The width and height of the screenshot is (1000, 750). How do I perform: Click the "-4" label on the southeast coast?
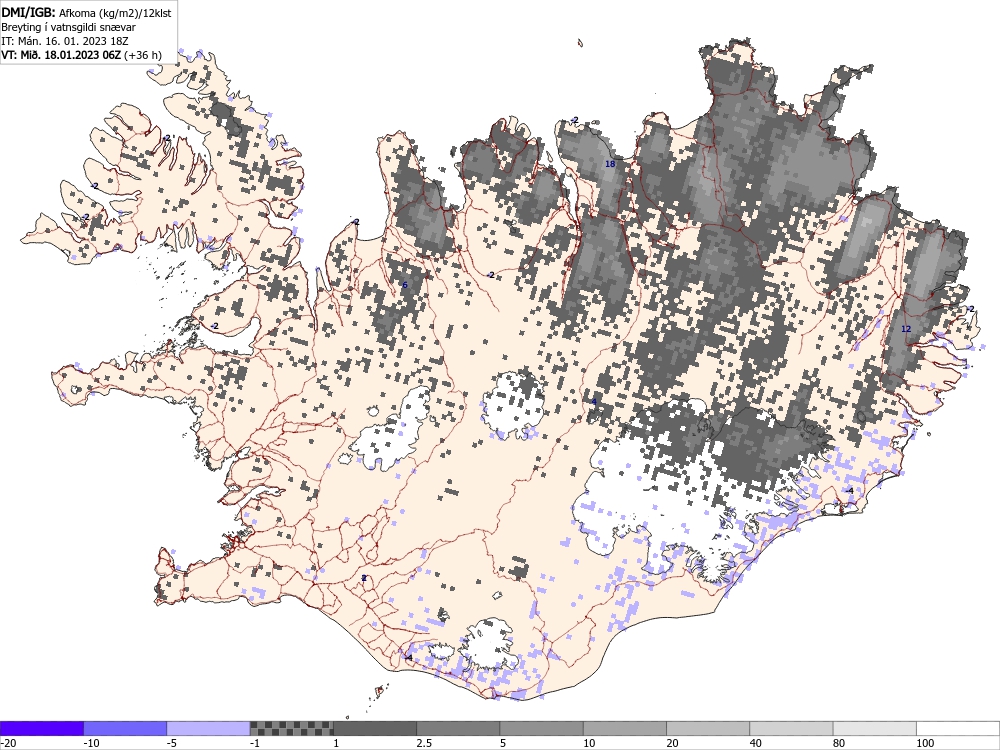click(x=849, y=490)
